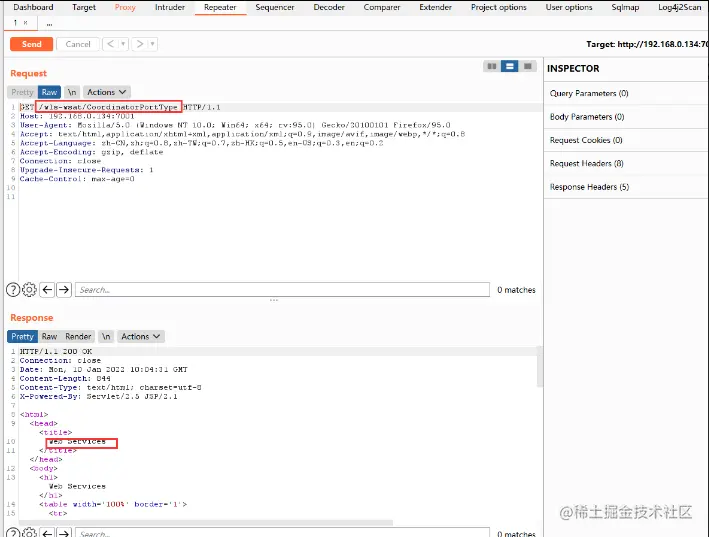Click the X-Powered-By response header
The height and width of the screenshot is (537, 709).
click(x=98, y=396)
